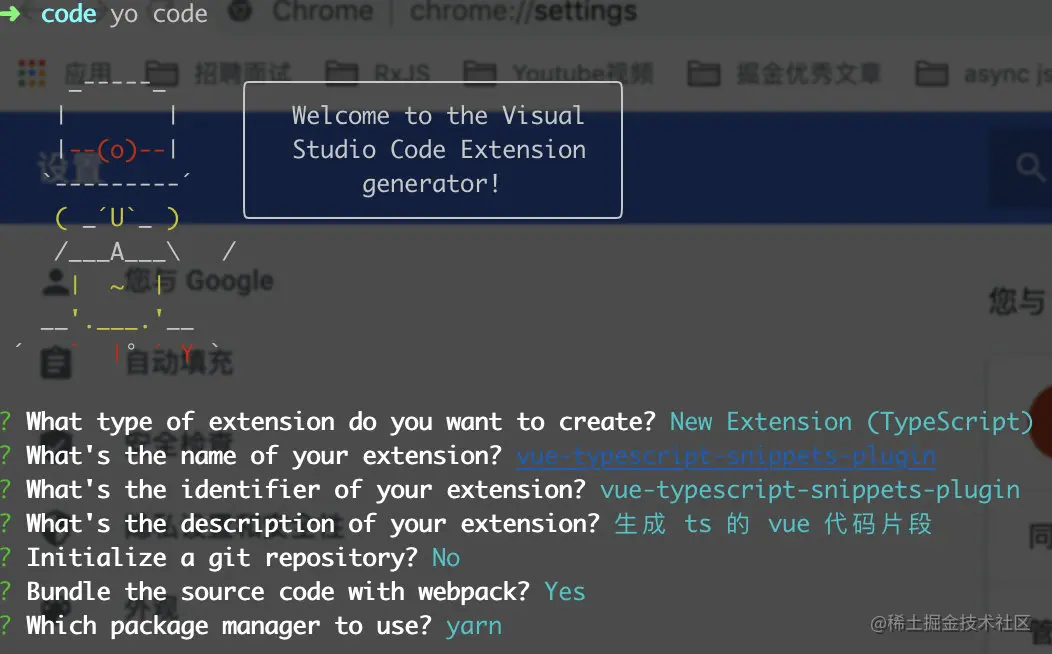Open the 招聘面试 bookmarks folder

218,73
